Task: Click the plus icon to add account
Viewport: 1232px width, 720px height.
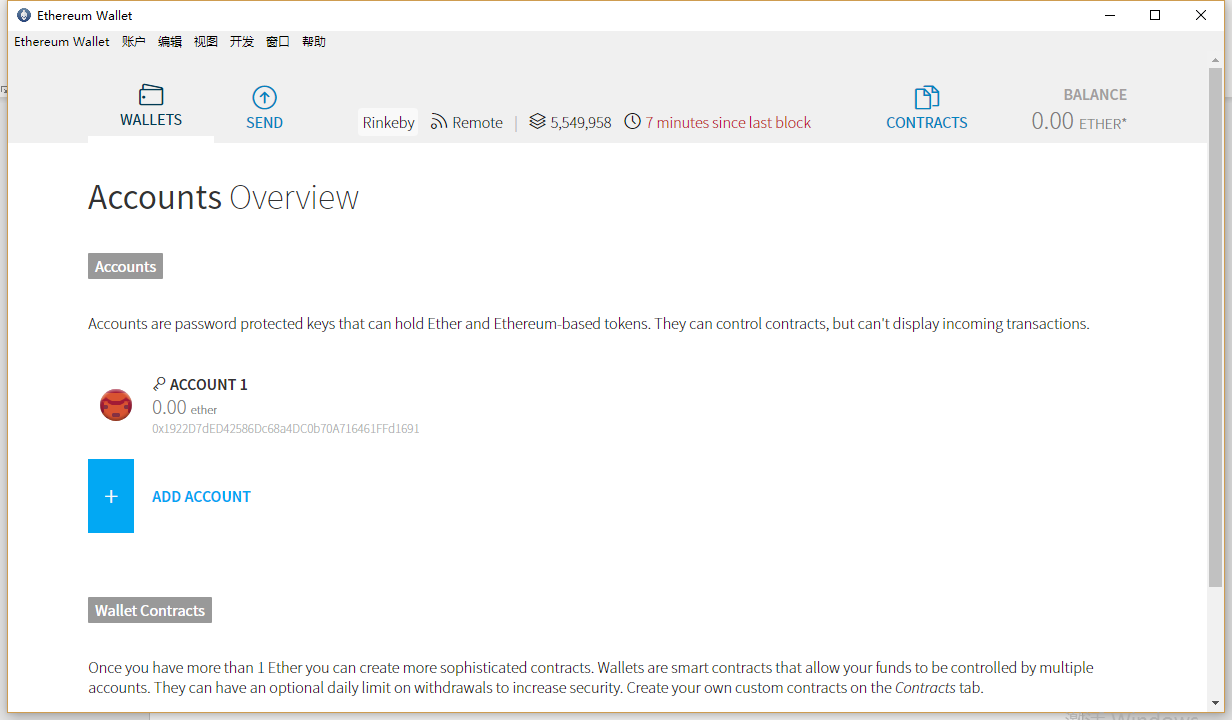Action: (111, 496)
